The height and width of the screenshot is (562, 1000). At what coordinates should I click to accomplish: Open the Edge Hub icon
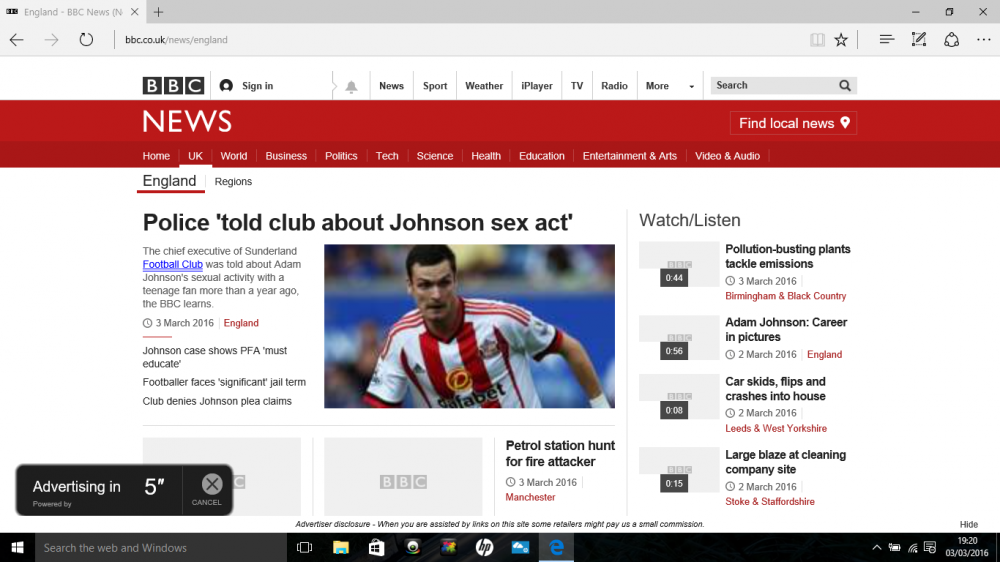click(x=886, y=40)
